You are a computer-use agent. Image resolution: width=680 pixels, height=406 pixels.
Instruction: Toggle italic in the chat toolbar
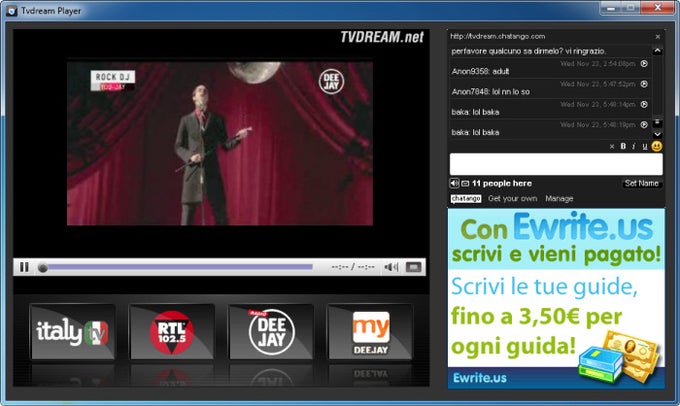634,147
